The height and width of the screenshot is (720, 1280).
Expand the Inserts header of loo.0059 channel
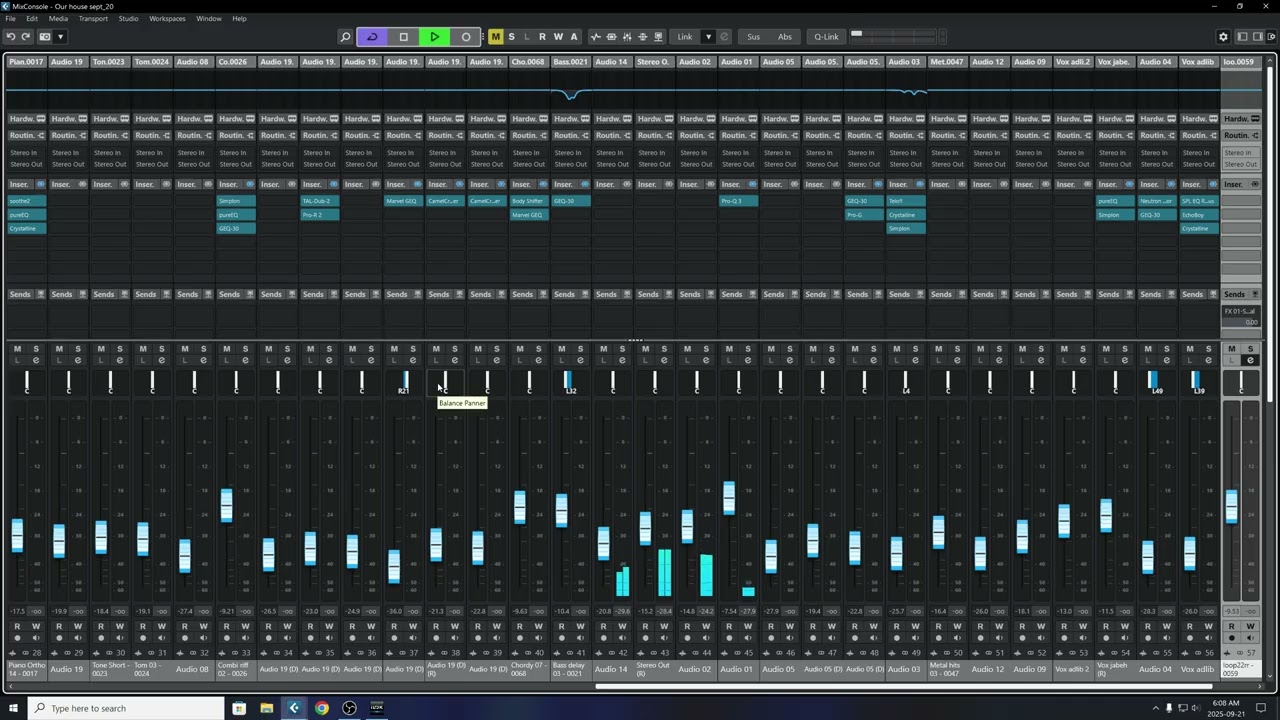[x=1240, y=184]
